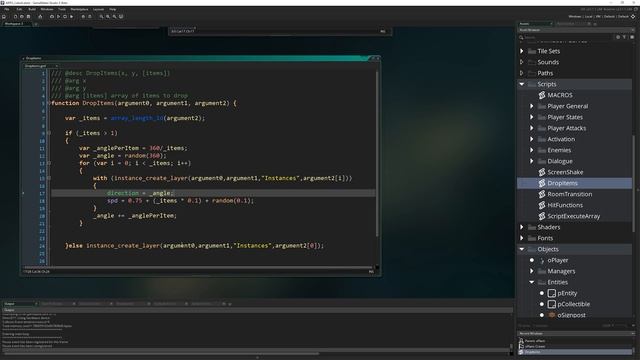Image resolution: width=640 pixels, height=360 pixels.
Task: Open the target manager crosshair icon
Action: [633, 16]
